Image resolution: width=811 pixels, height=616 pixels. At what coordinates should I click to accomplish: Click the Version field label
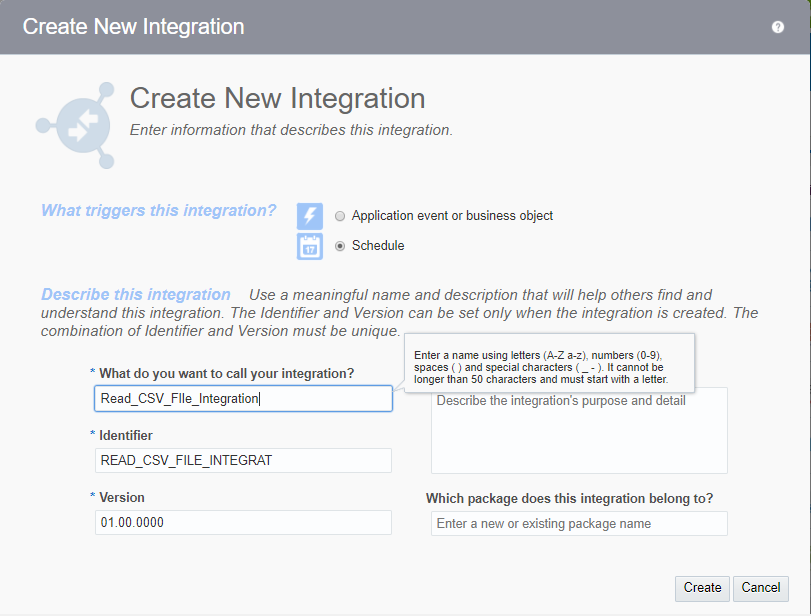click(122, 498)
